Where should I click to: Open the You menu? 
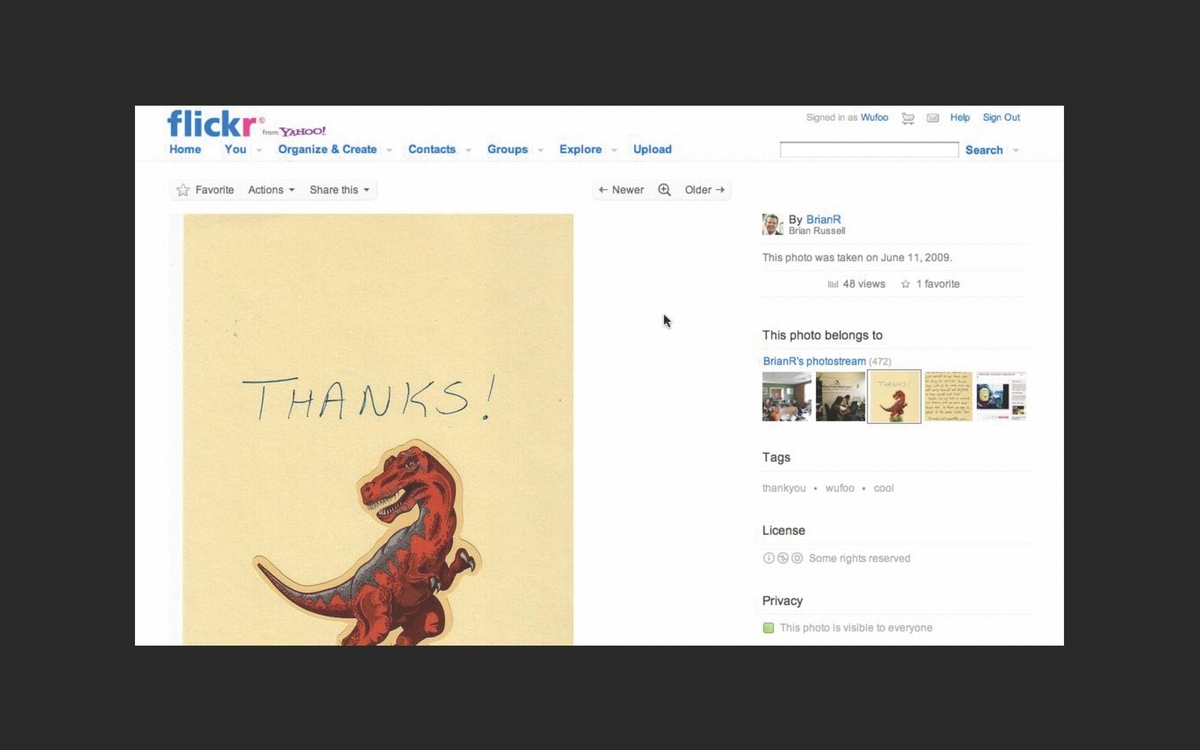click(x=235, y=149)
